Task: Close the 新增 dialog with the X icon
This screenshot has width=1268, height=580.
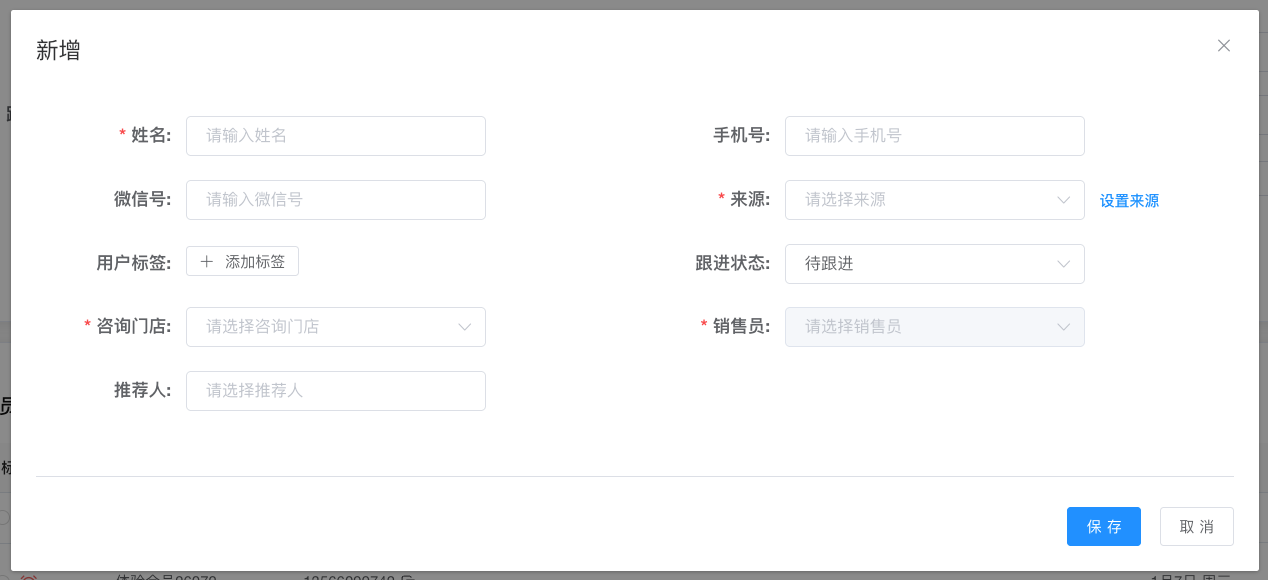Action: point(1223,46)
